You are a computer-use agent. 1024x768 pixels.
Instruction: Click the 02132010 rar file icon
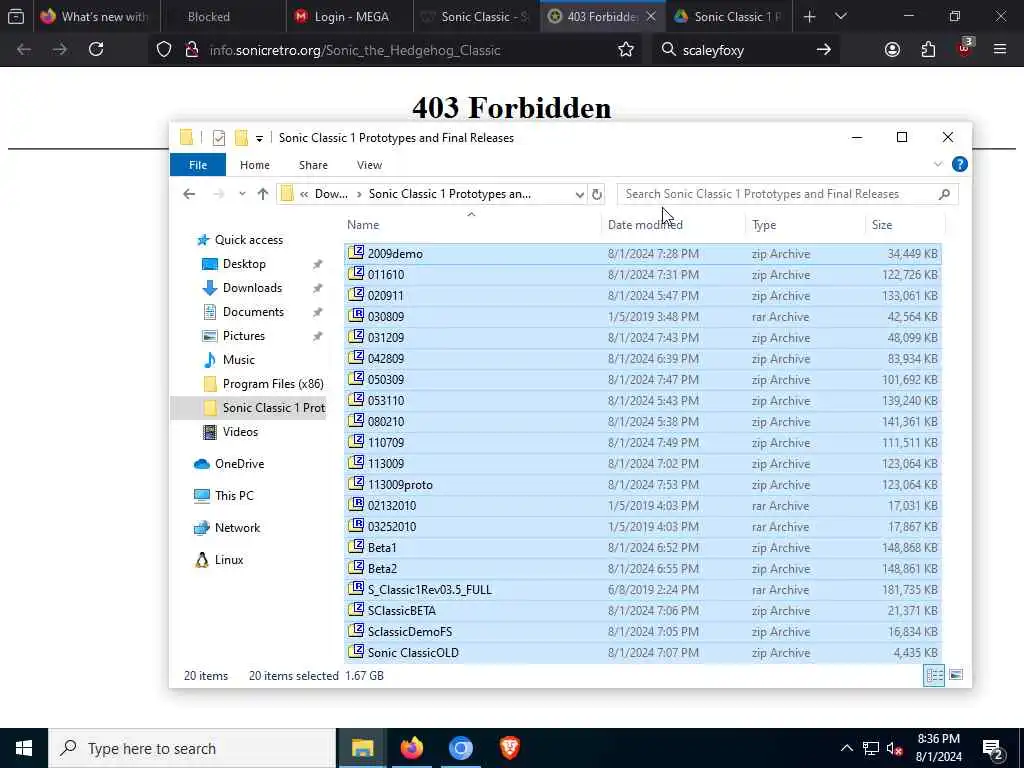[x=356, y=505]
